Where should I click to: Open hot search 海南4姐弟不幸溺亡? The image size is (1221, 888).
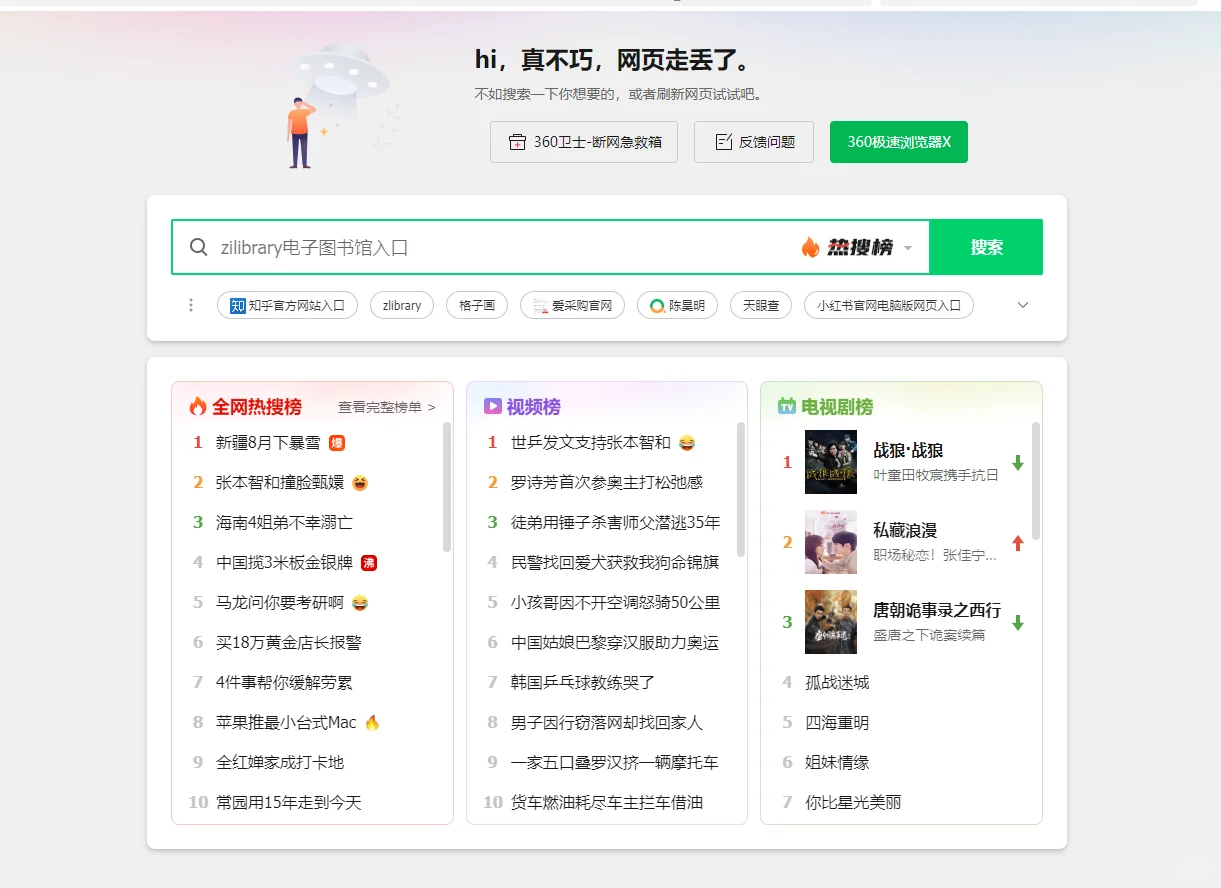[x=284, y=522]
